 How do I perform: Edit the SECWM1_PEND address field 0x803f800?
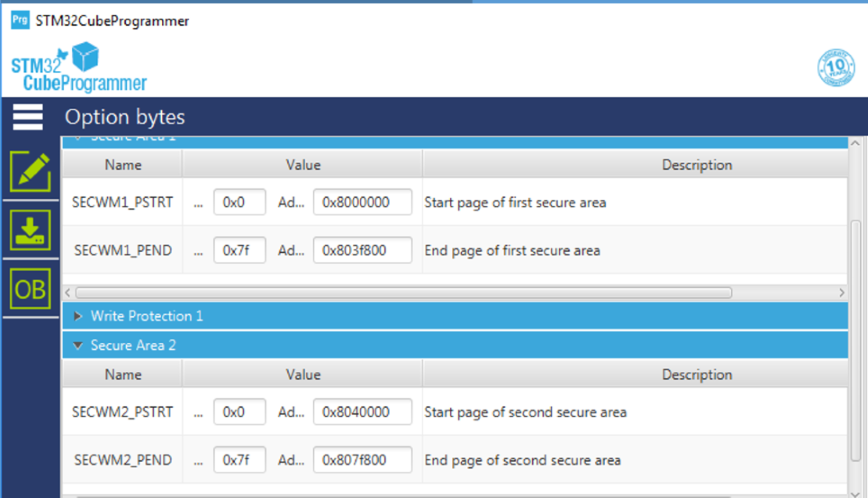point(363,250)
